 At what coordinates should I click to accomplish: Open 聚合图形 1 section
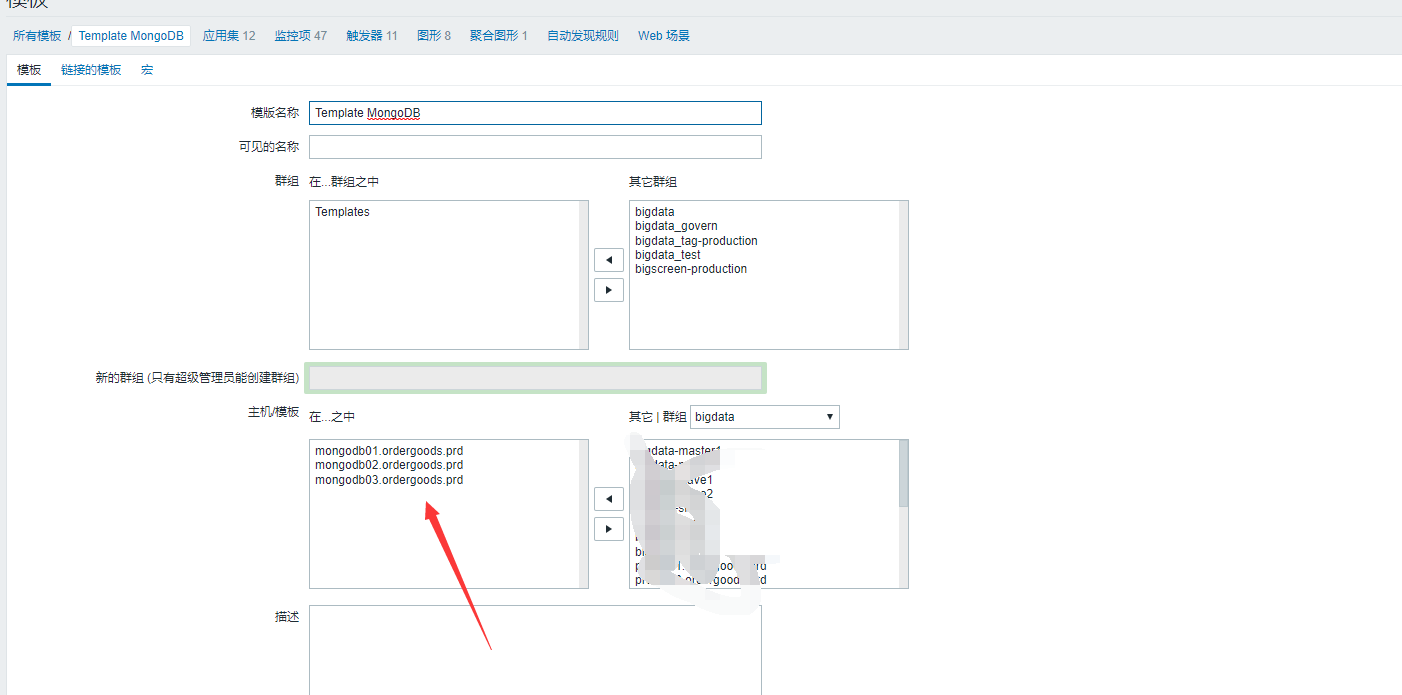coord(499,36)
